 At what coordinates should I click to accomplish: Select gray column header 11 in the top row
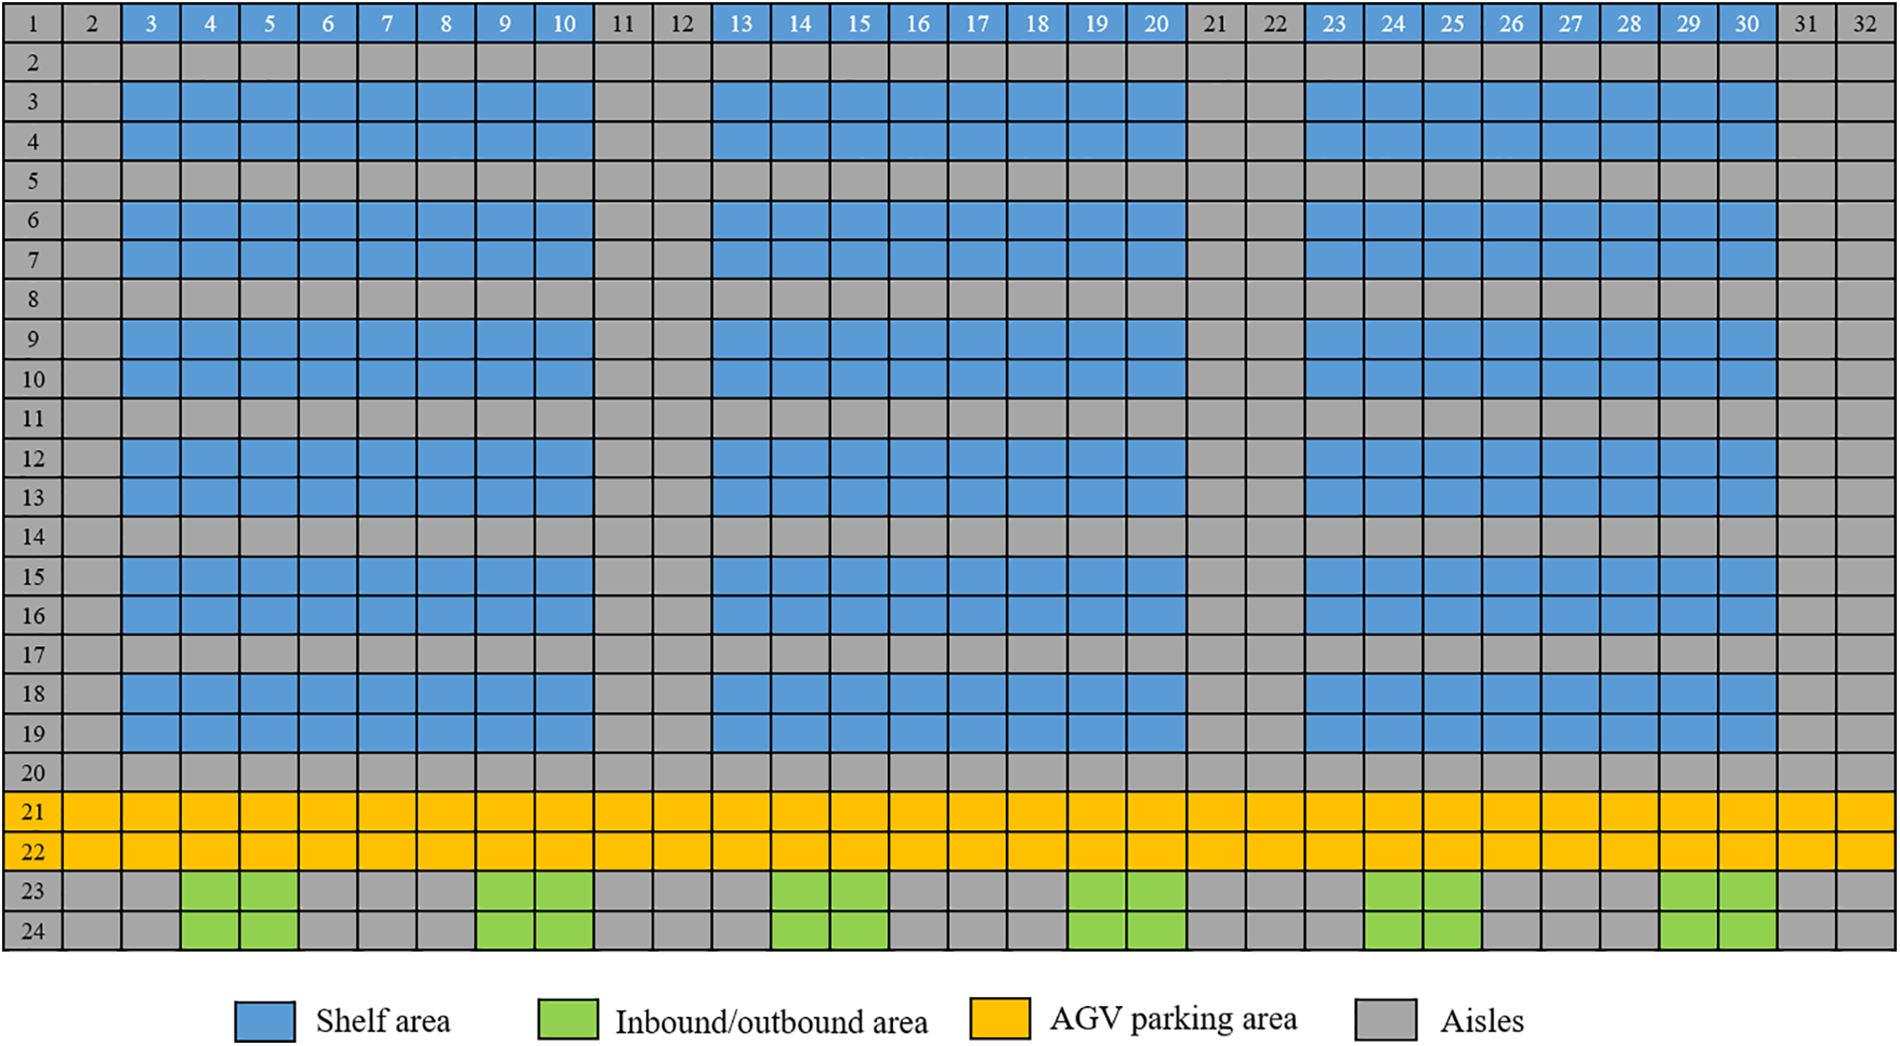(x=623, y=23)
